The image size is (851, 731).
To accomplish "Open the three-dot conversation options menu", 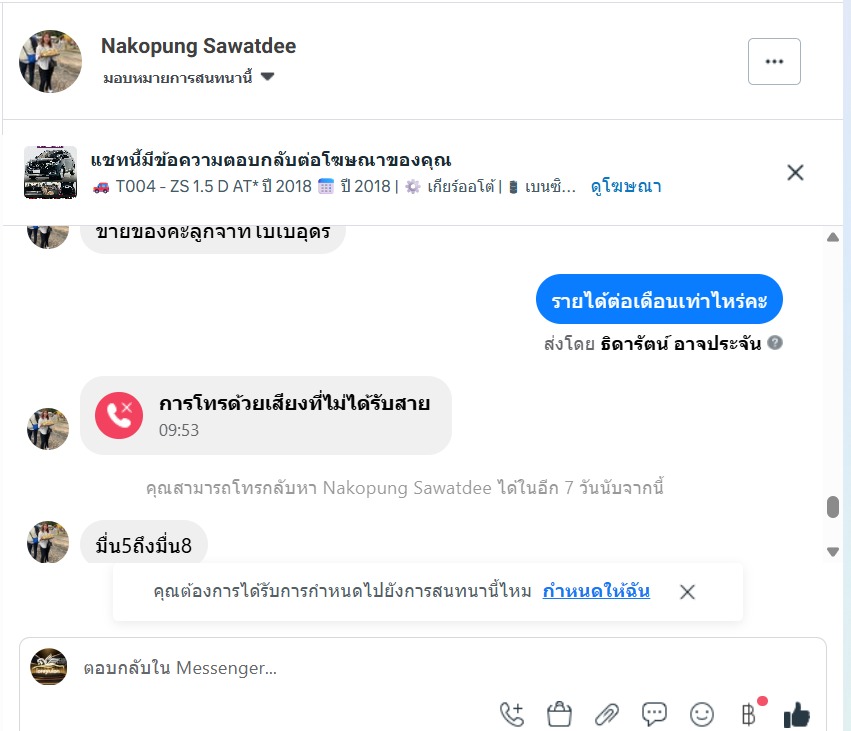I will [x=774, y=61].
